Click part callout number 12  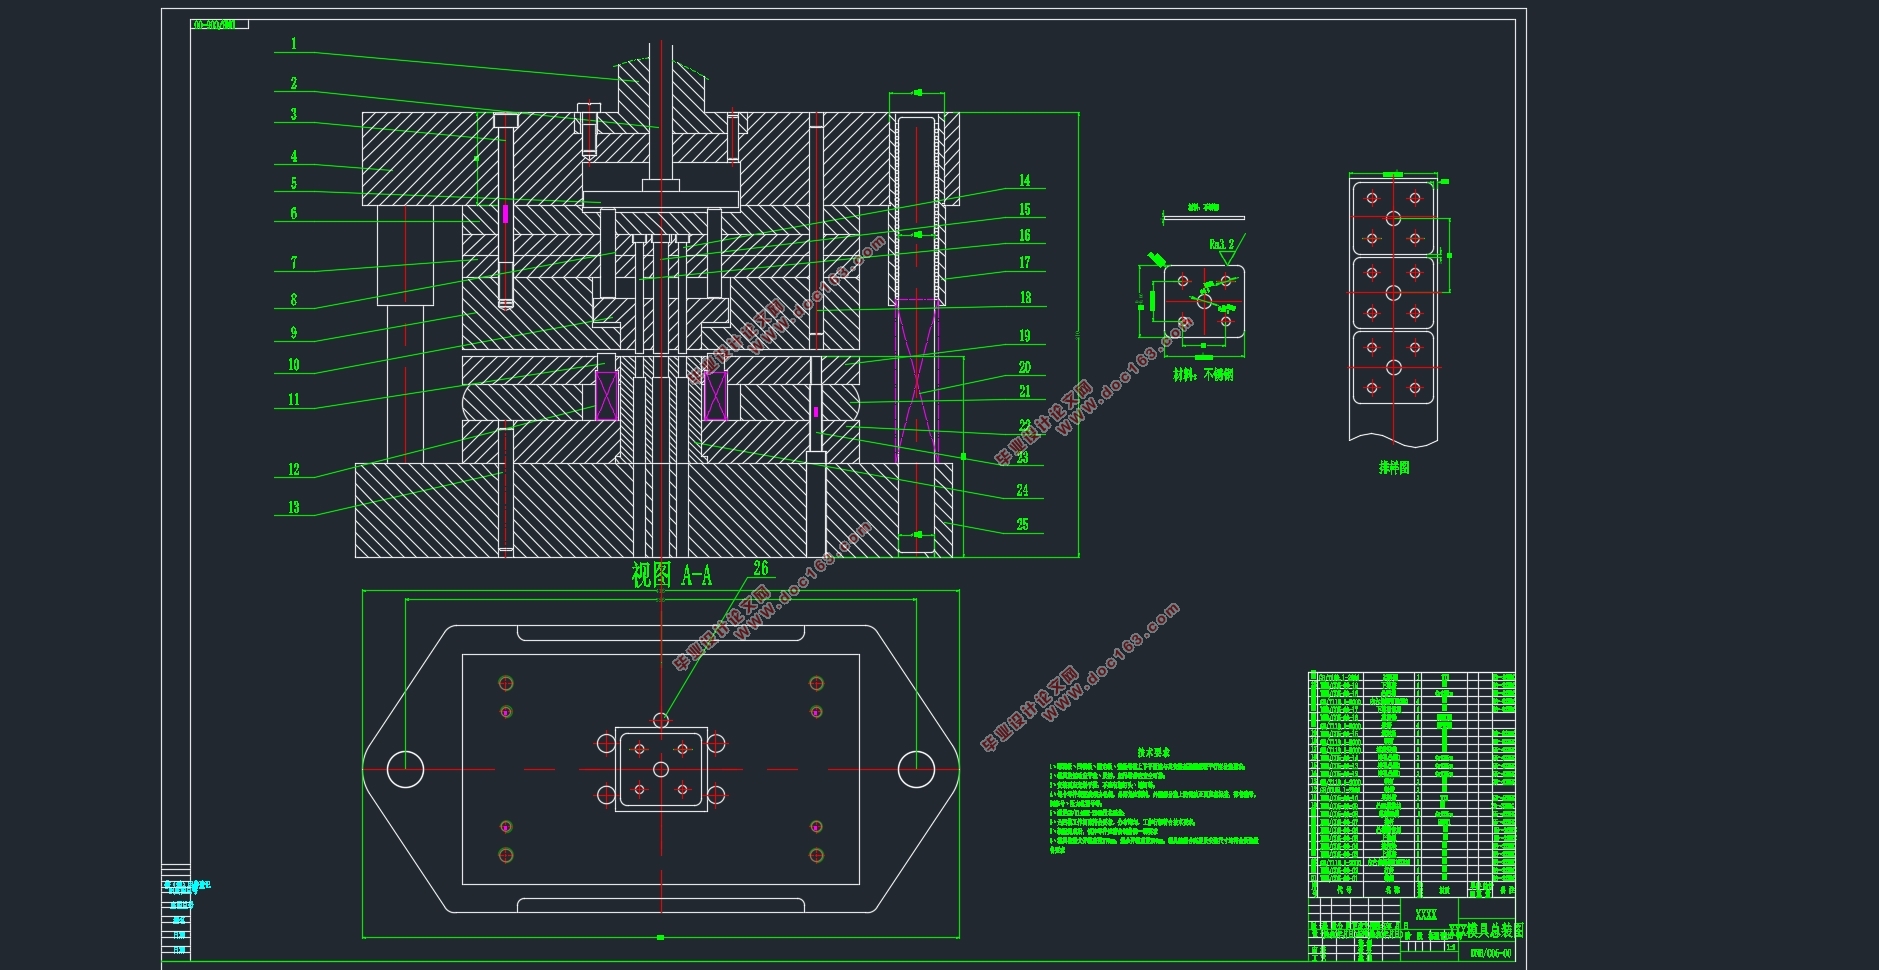coord(294,470)
